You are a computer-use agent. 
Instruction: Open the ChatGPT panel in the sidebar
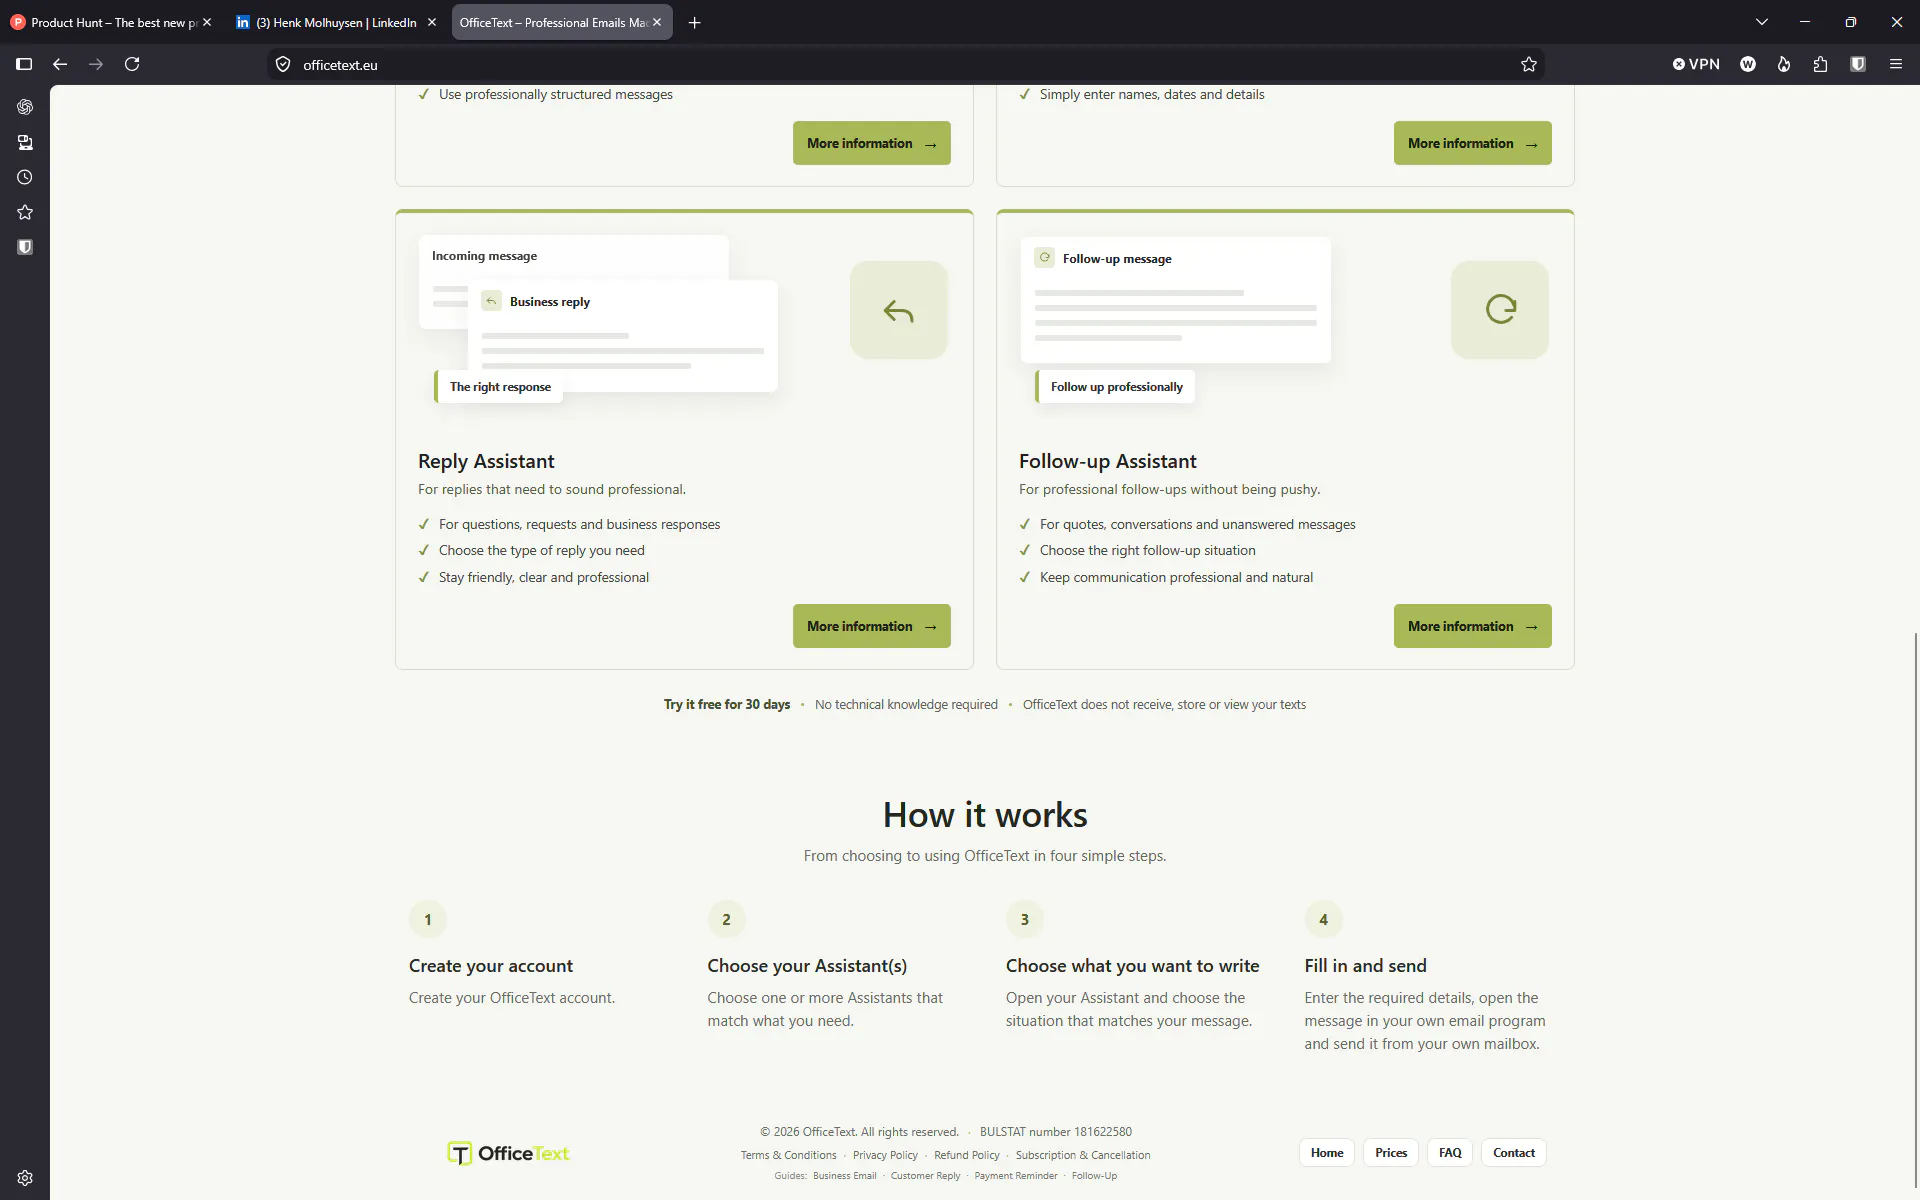tap(25, 107)
